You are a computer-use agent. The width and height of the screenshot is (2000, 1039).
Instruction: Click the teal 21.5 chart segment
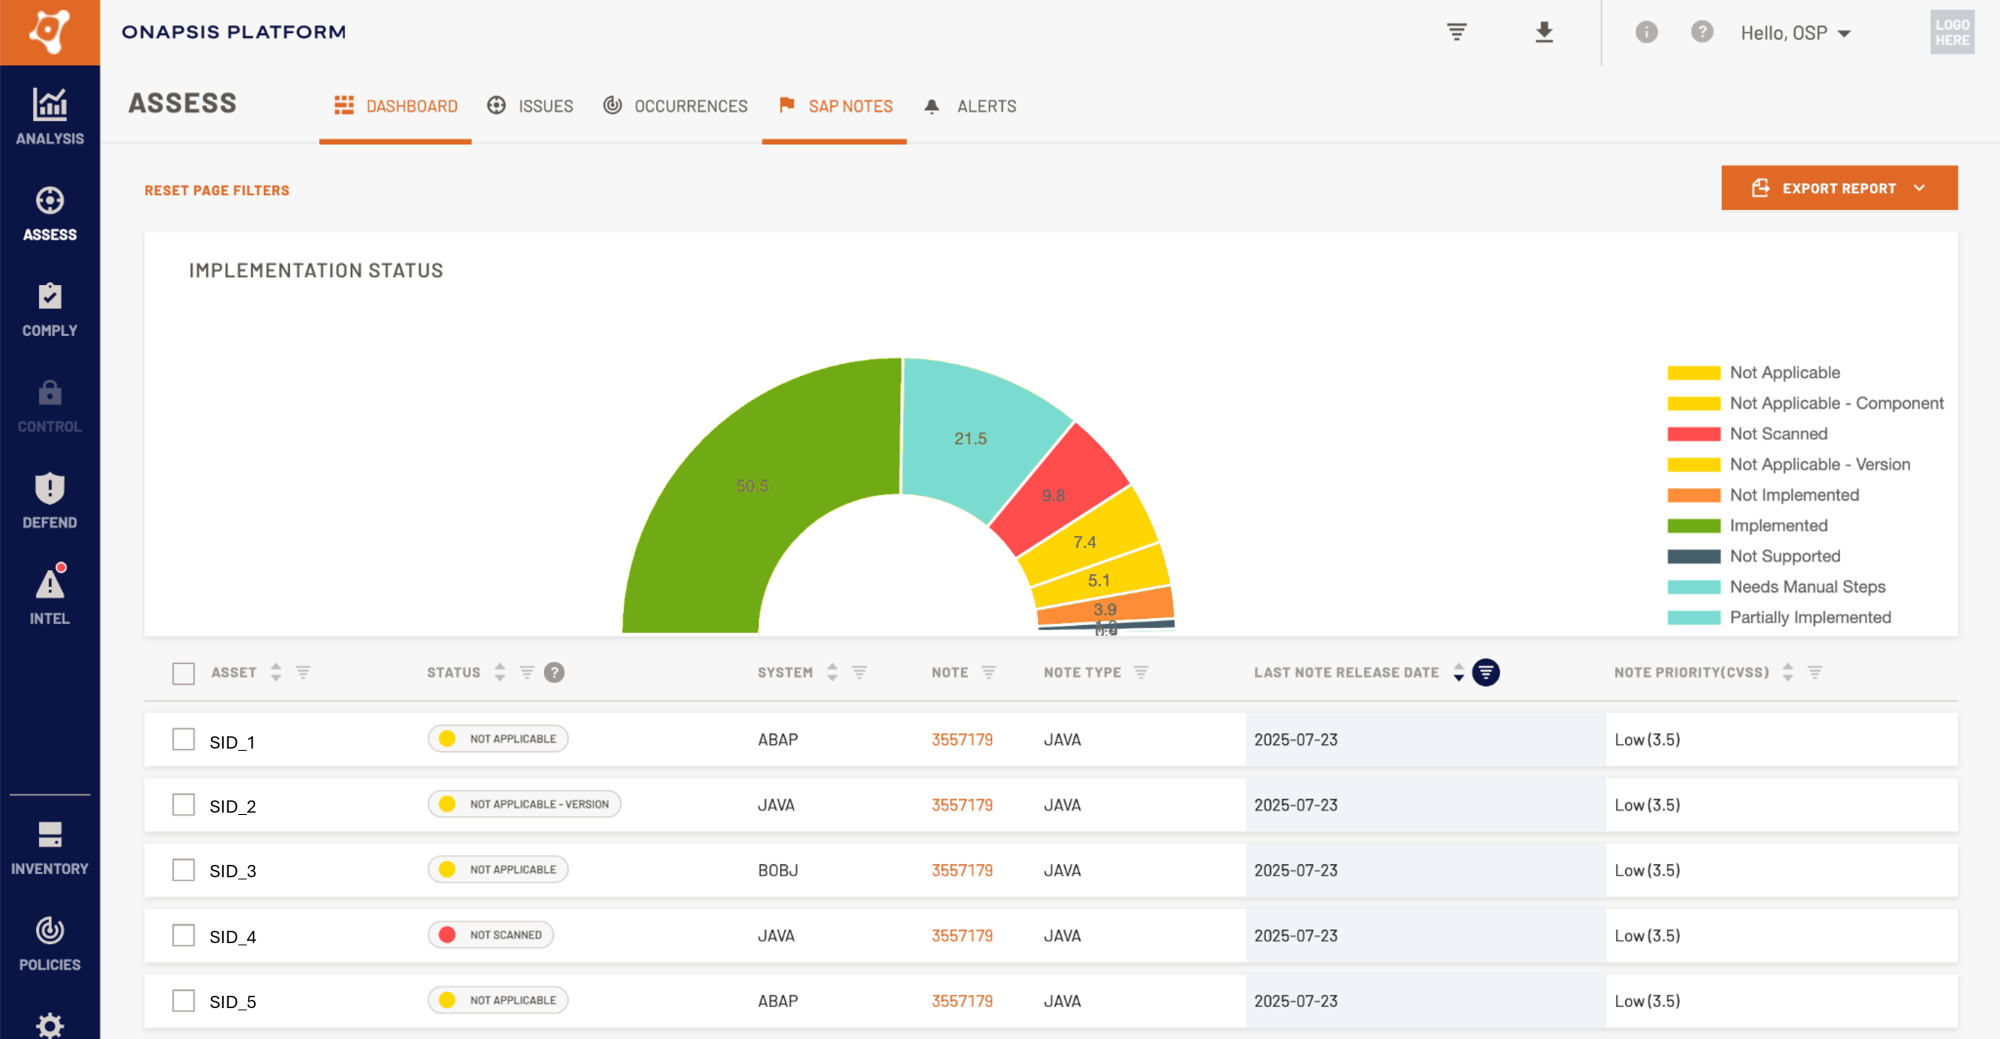click(x=970, y=438)
